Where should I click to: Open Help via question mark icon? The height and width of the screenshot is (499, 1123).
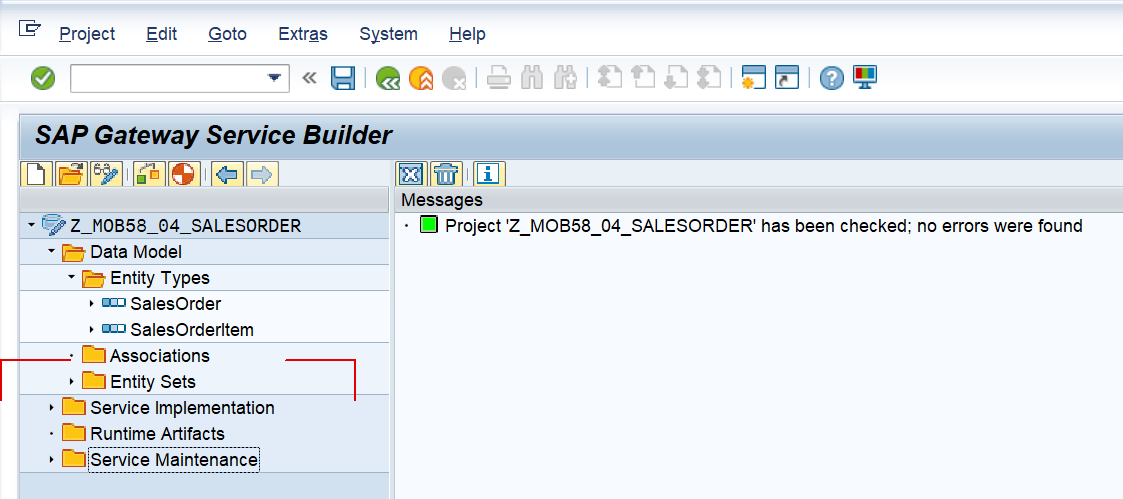tap(832, 78)
